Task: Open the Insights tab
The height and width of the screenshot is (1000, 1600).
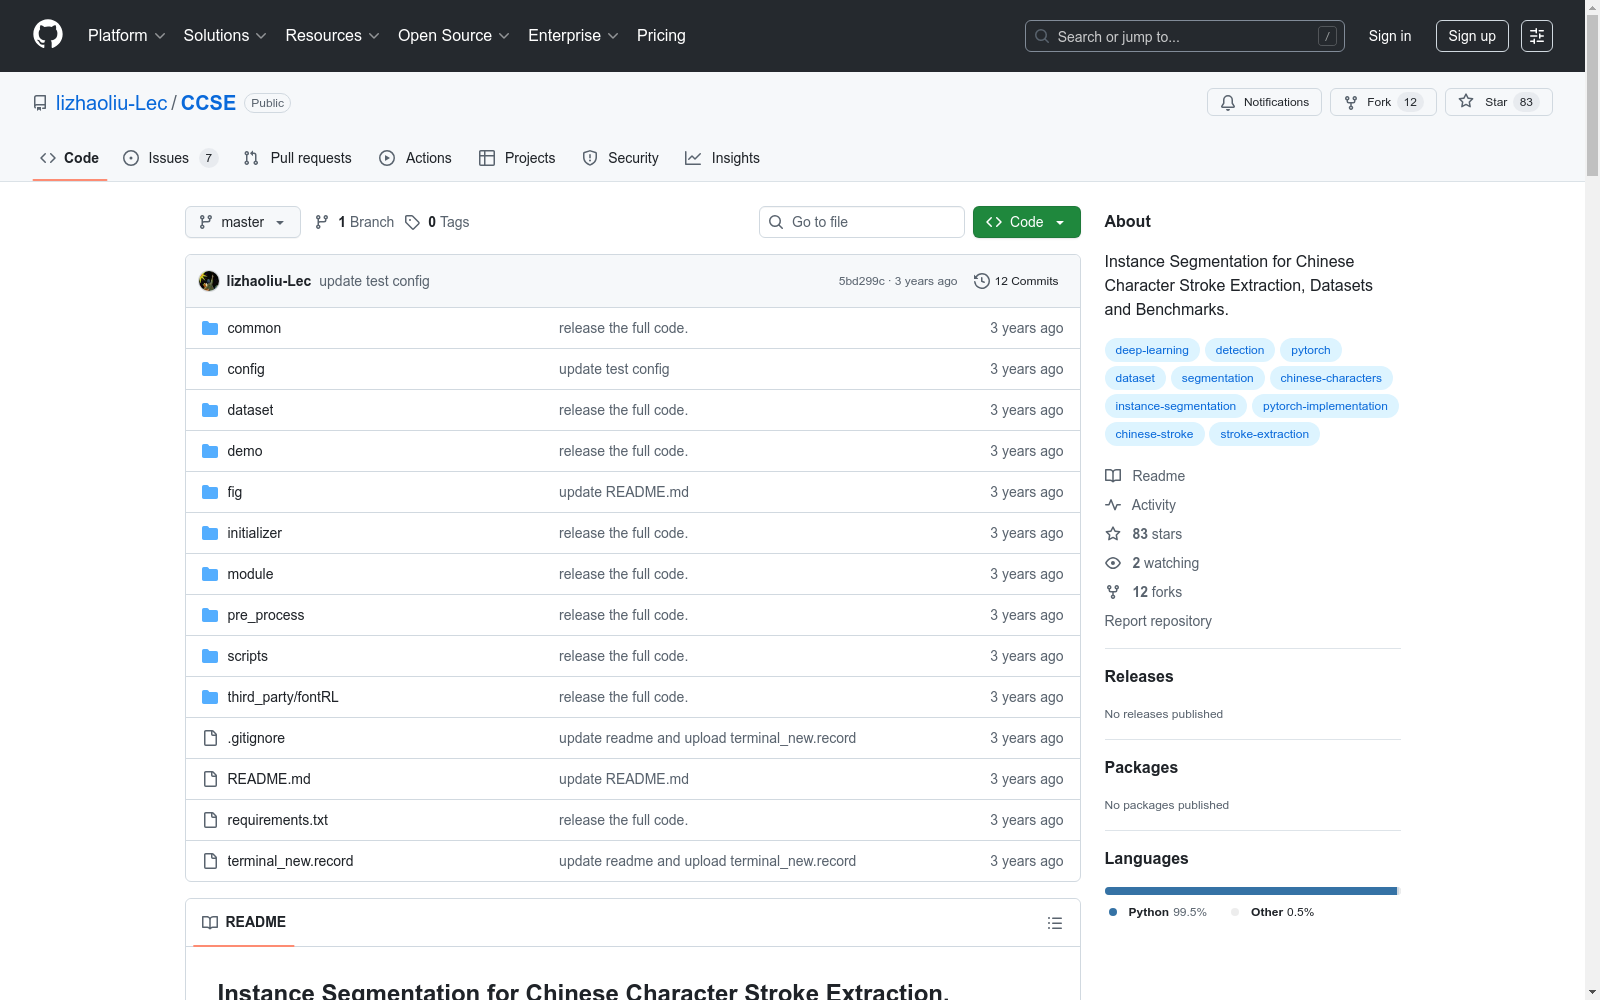Action: [x=722, y=158]
